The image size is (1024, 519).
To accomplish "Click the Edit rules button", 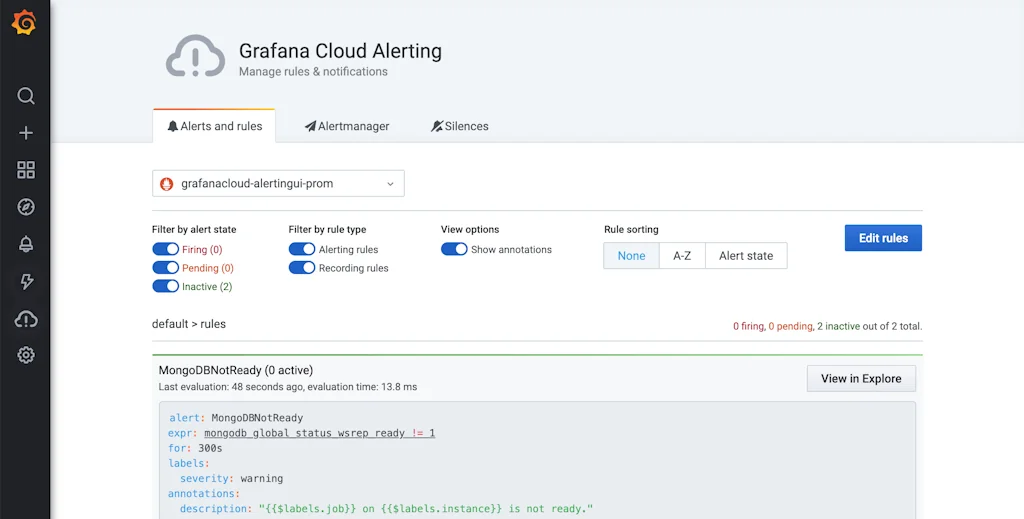I will pos(883,238).
